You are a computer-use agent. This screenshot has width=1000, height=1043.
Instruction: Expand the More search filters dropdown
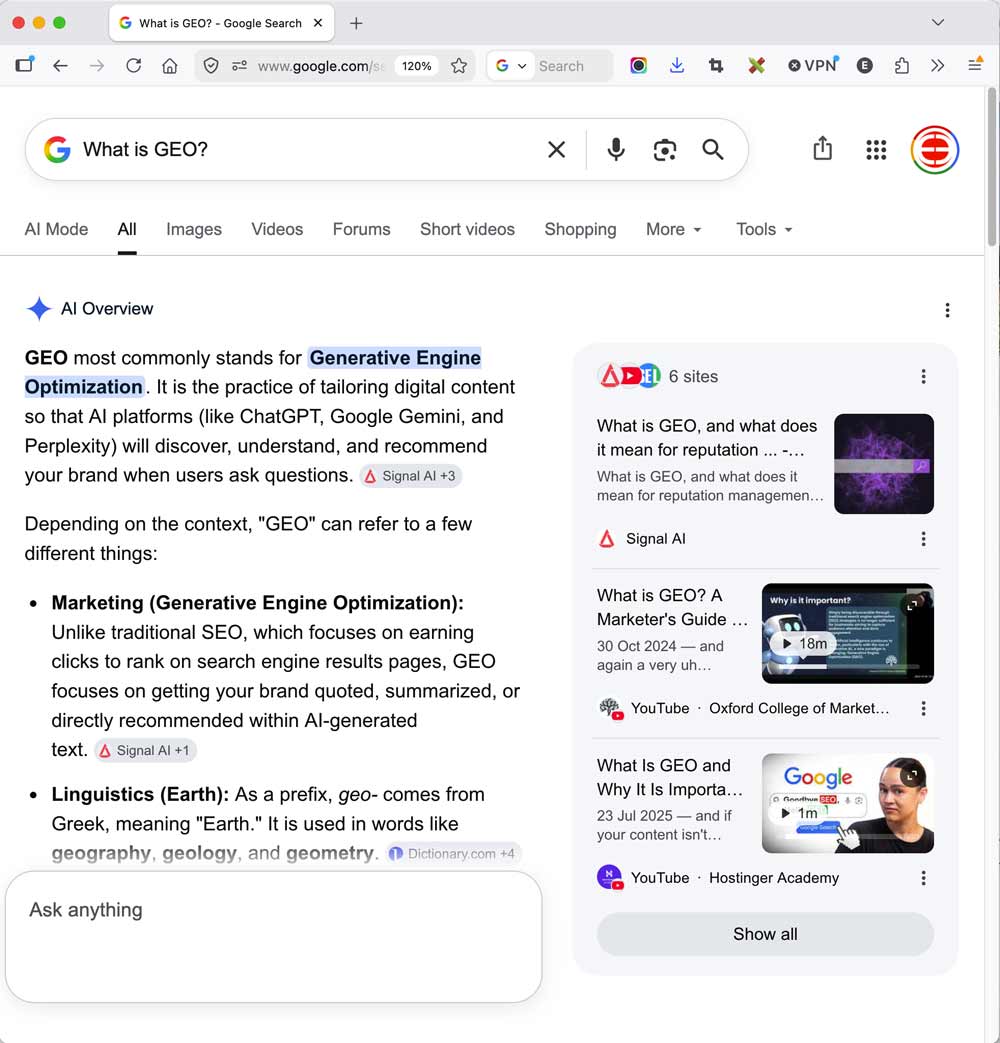(x=674, y=229)
